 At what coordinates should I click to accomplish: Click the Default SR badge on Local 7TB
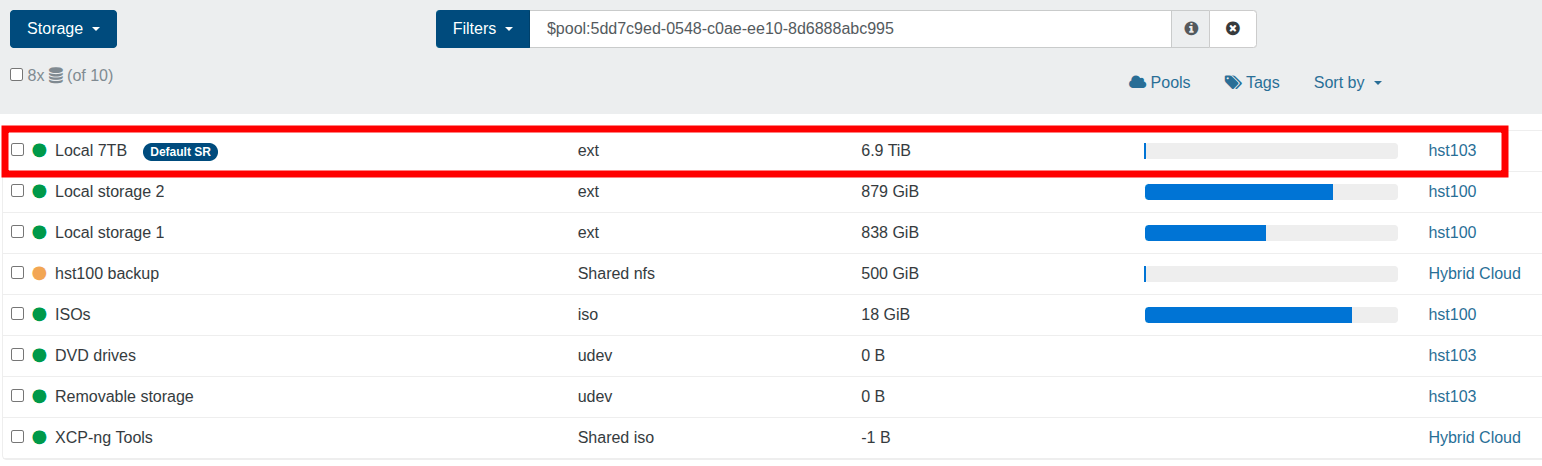180,151
